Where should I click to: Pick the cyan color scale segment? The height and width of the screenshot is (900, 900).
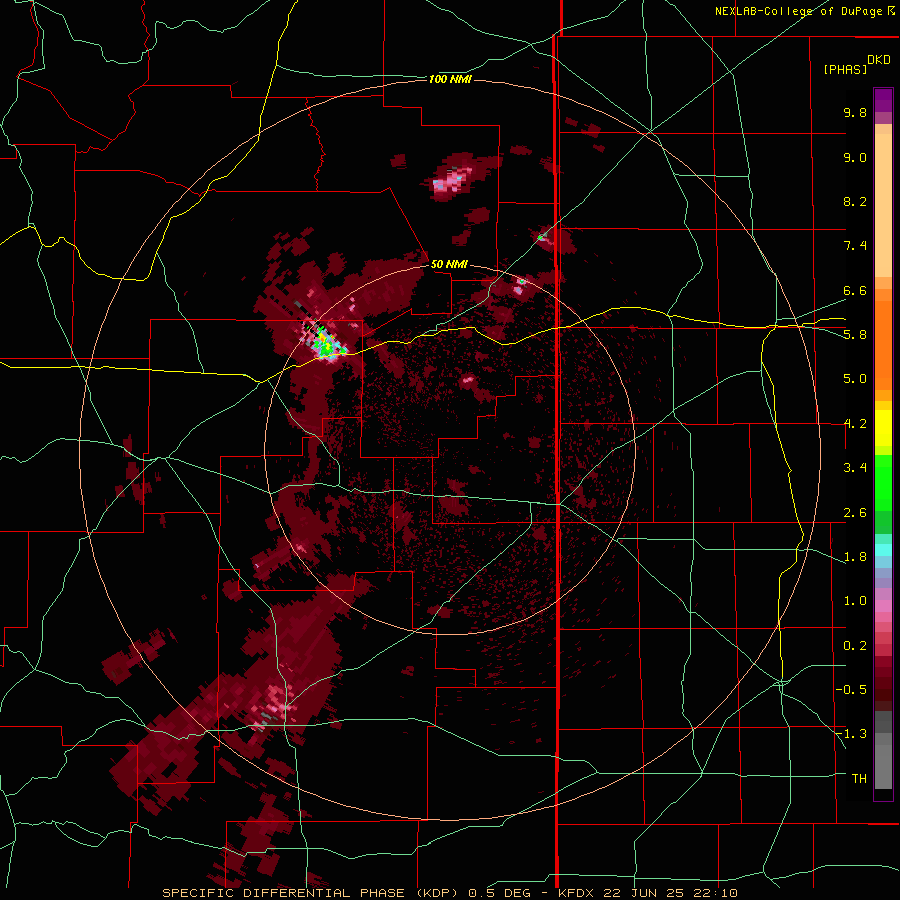(x=883, y=550)
